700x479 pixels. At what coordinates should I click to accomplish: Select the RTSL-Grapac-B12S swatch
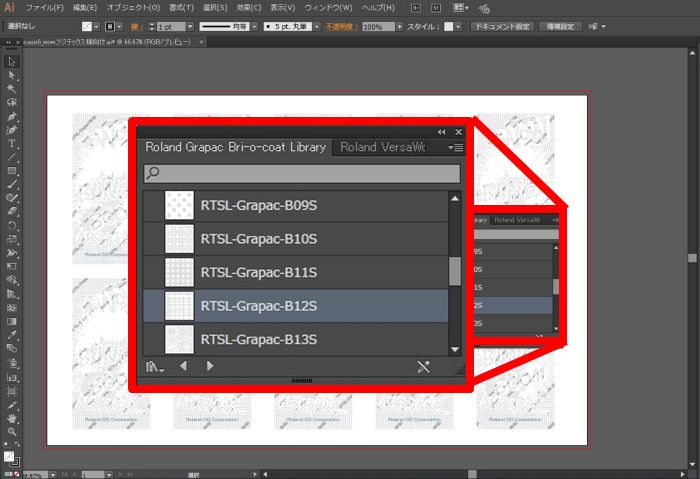point(296,306)
